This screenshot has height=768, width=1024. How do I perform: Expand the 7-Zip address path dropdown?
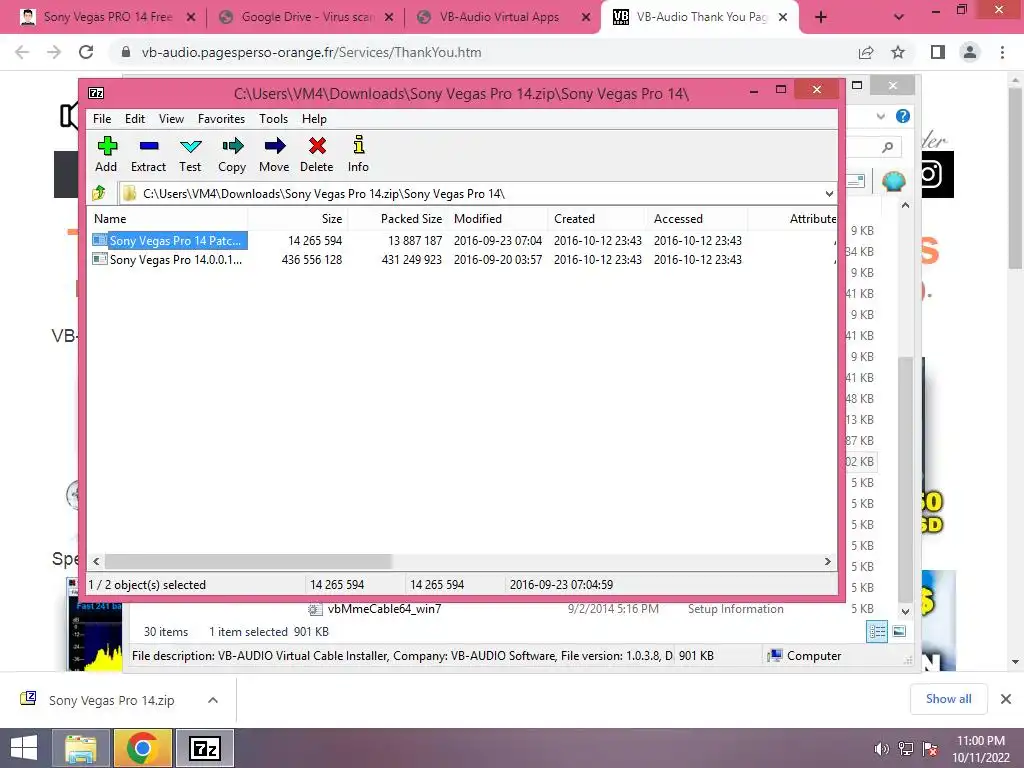tap(829, 194)
